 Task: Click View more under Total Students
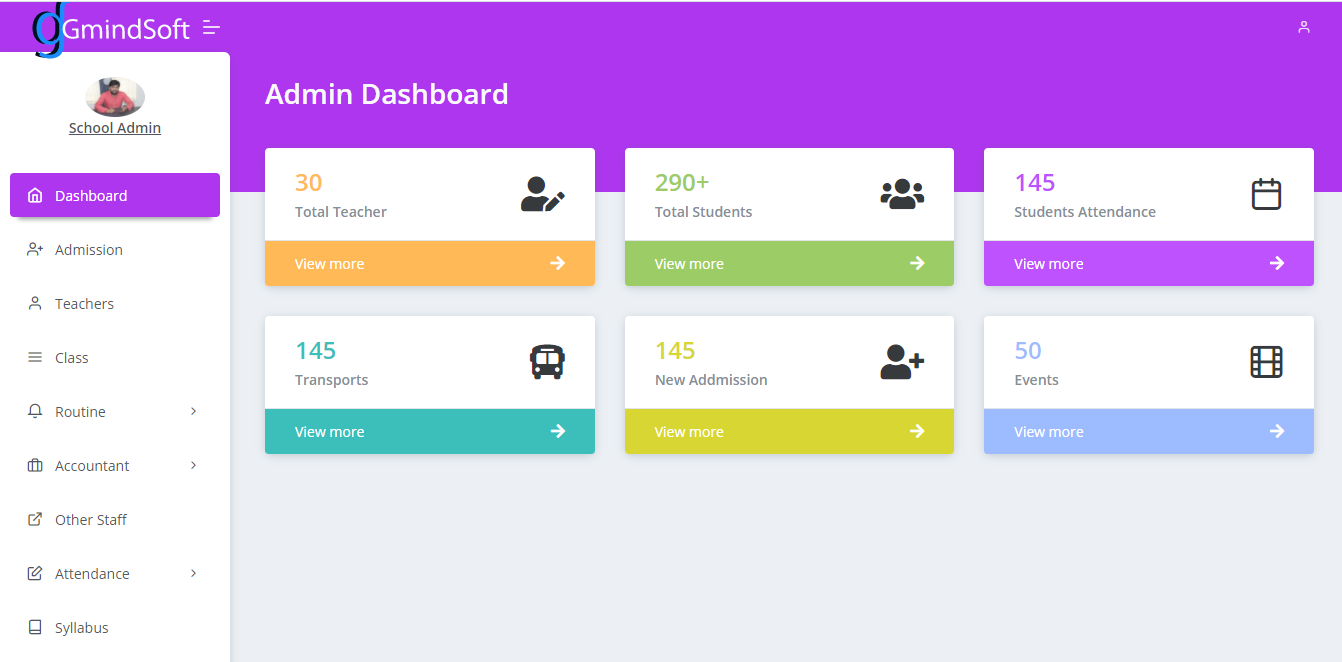pyautogui.click(x=689, y=264)
